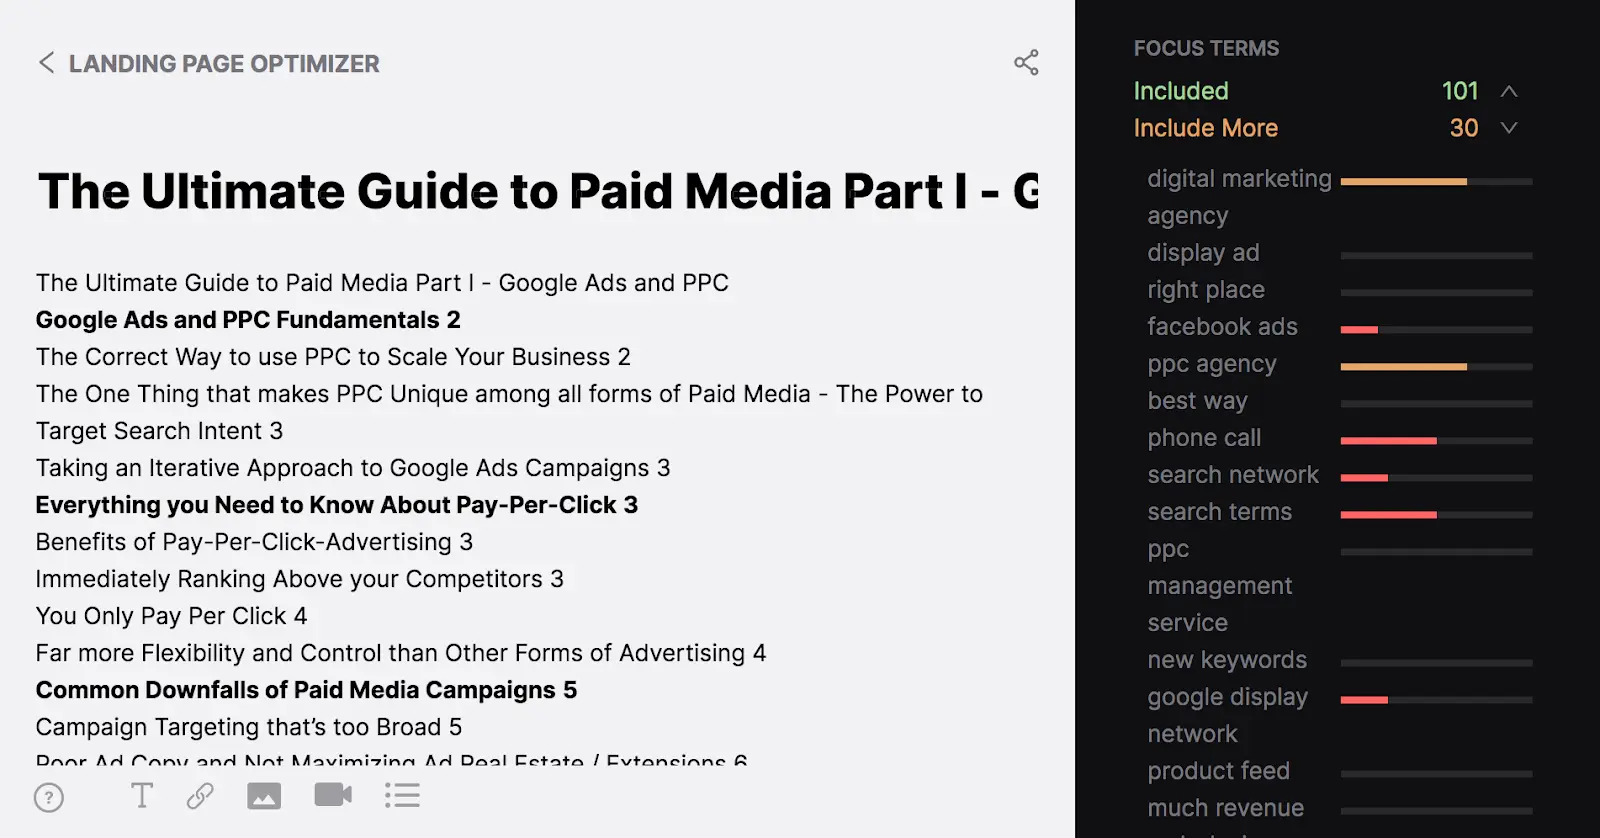Click the 'Google Ads and PPC Fundamentals 2' line

pos(248,320)
